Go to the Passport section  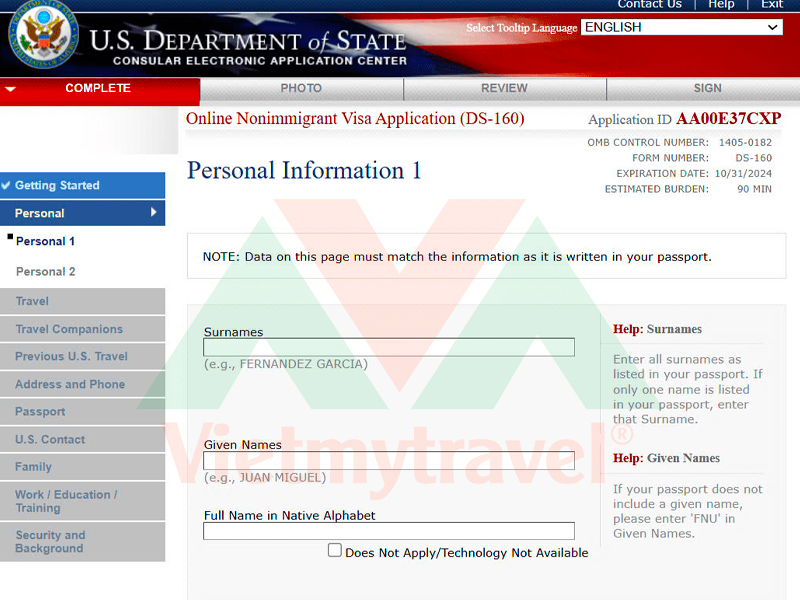[x=83, y=412]
